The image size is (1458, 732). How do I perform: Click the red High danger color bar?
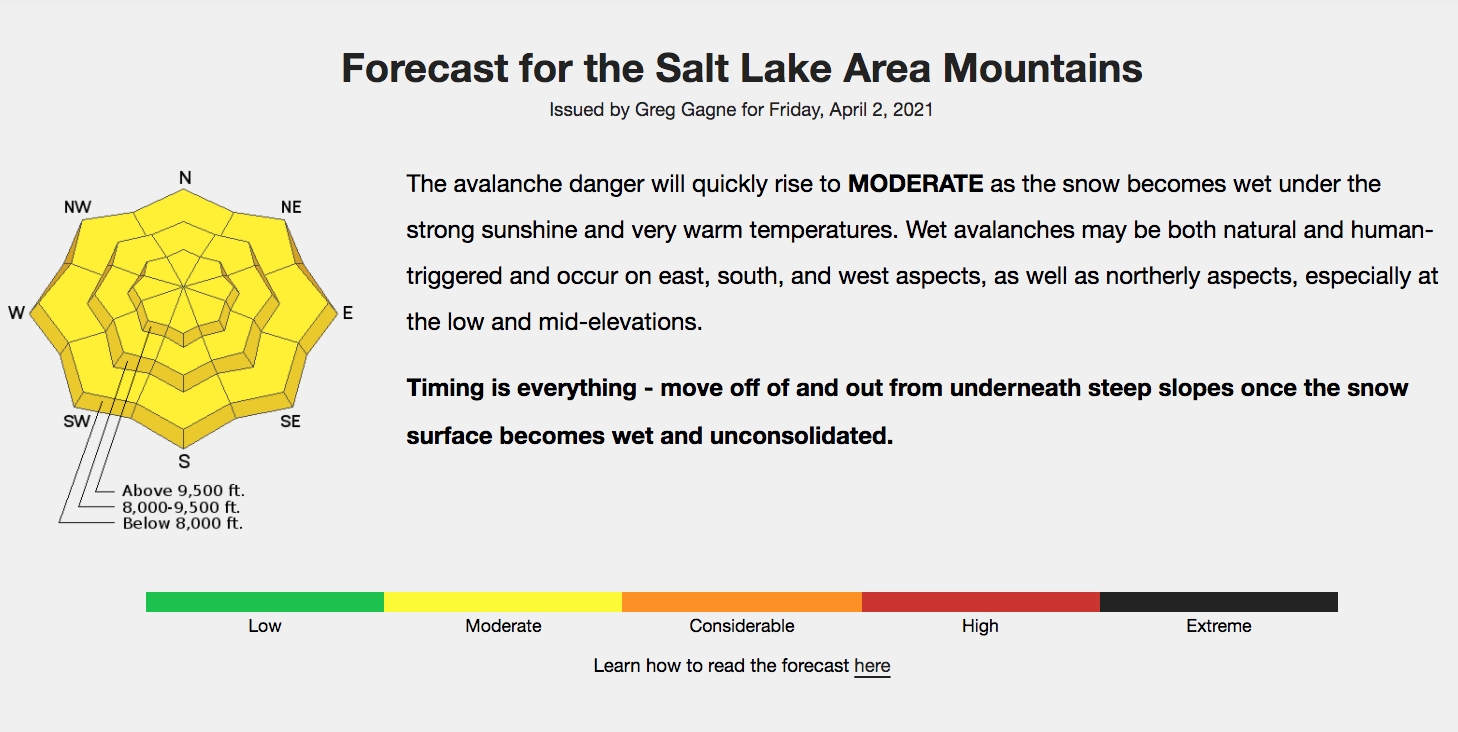coord(981,601)
